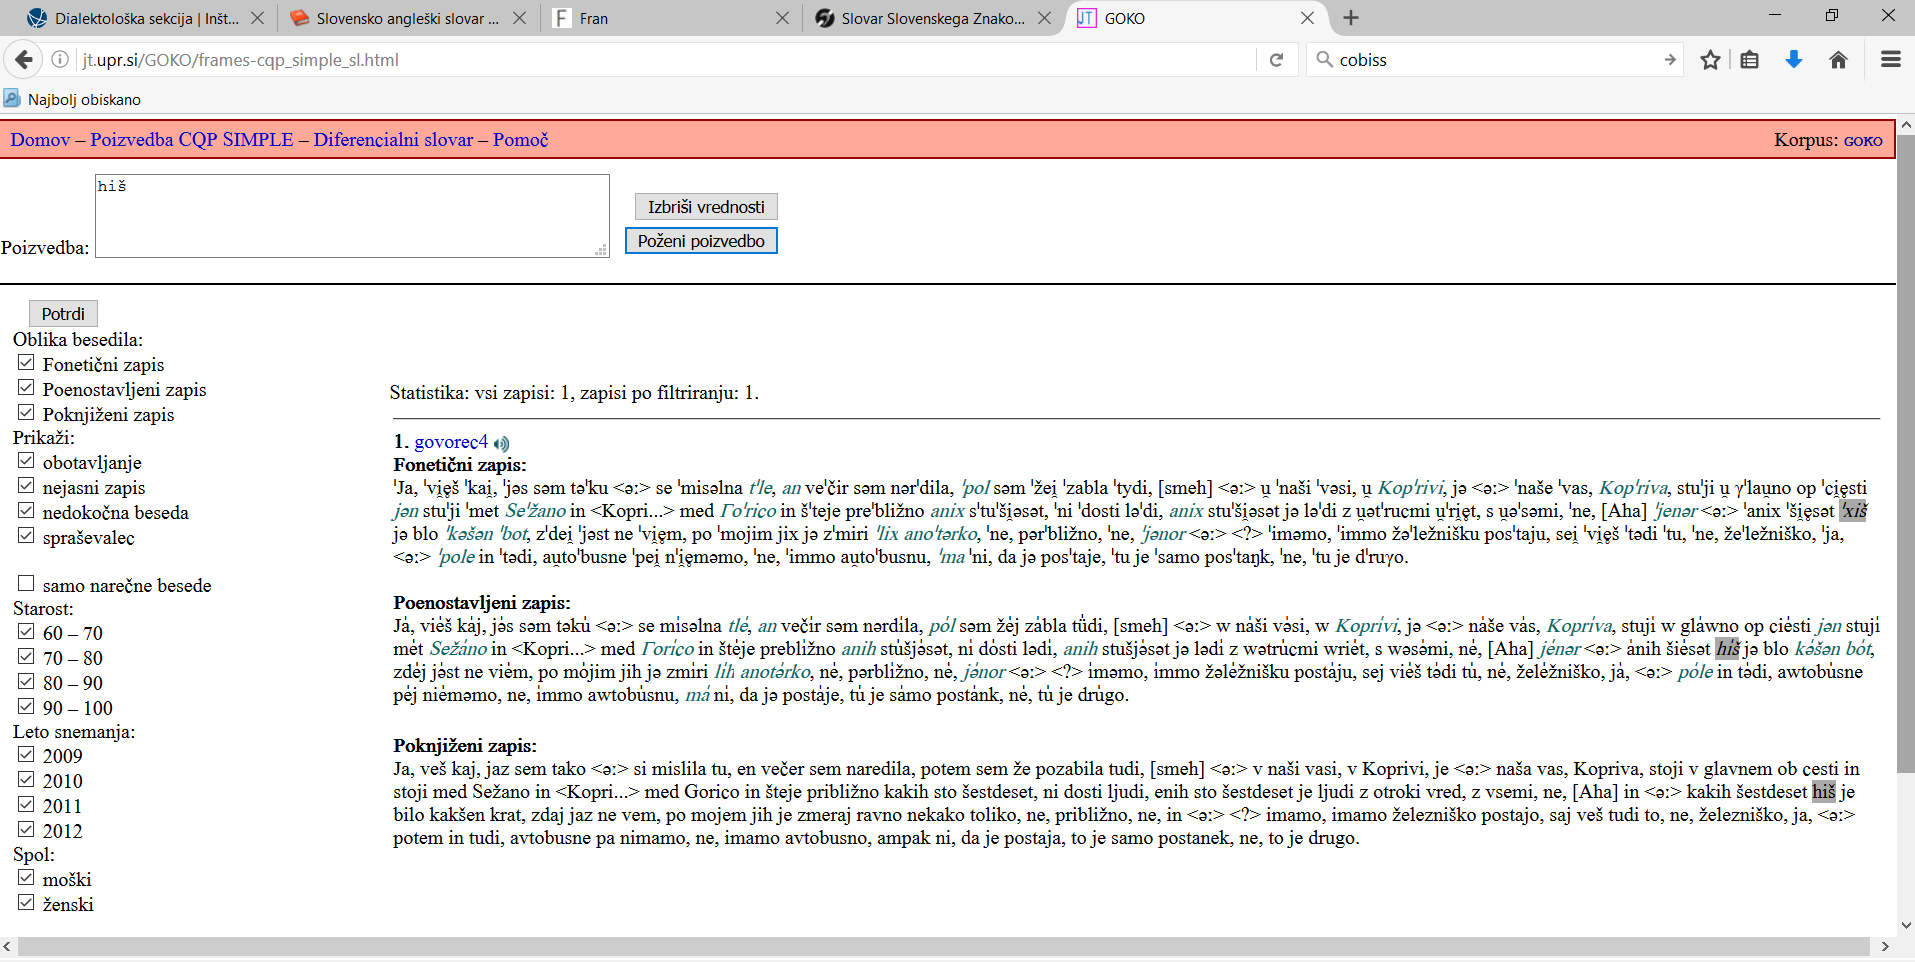Screen dimensions: 1915x962
Task: Open the browser hamburger menu
Action: click(1890, 60)
